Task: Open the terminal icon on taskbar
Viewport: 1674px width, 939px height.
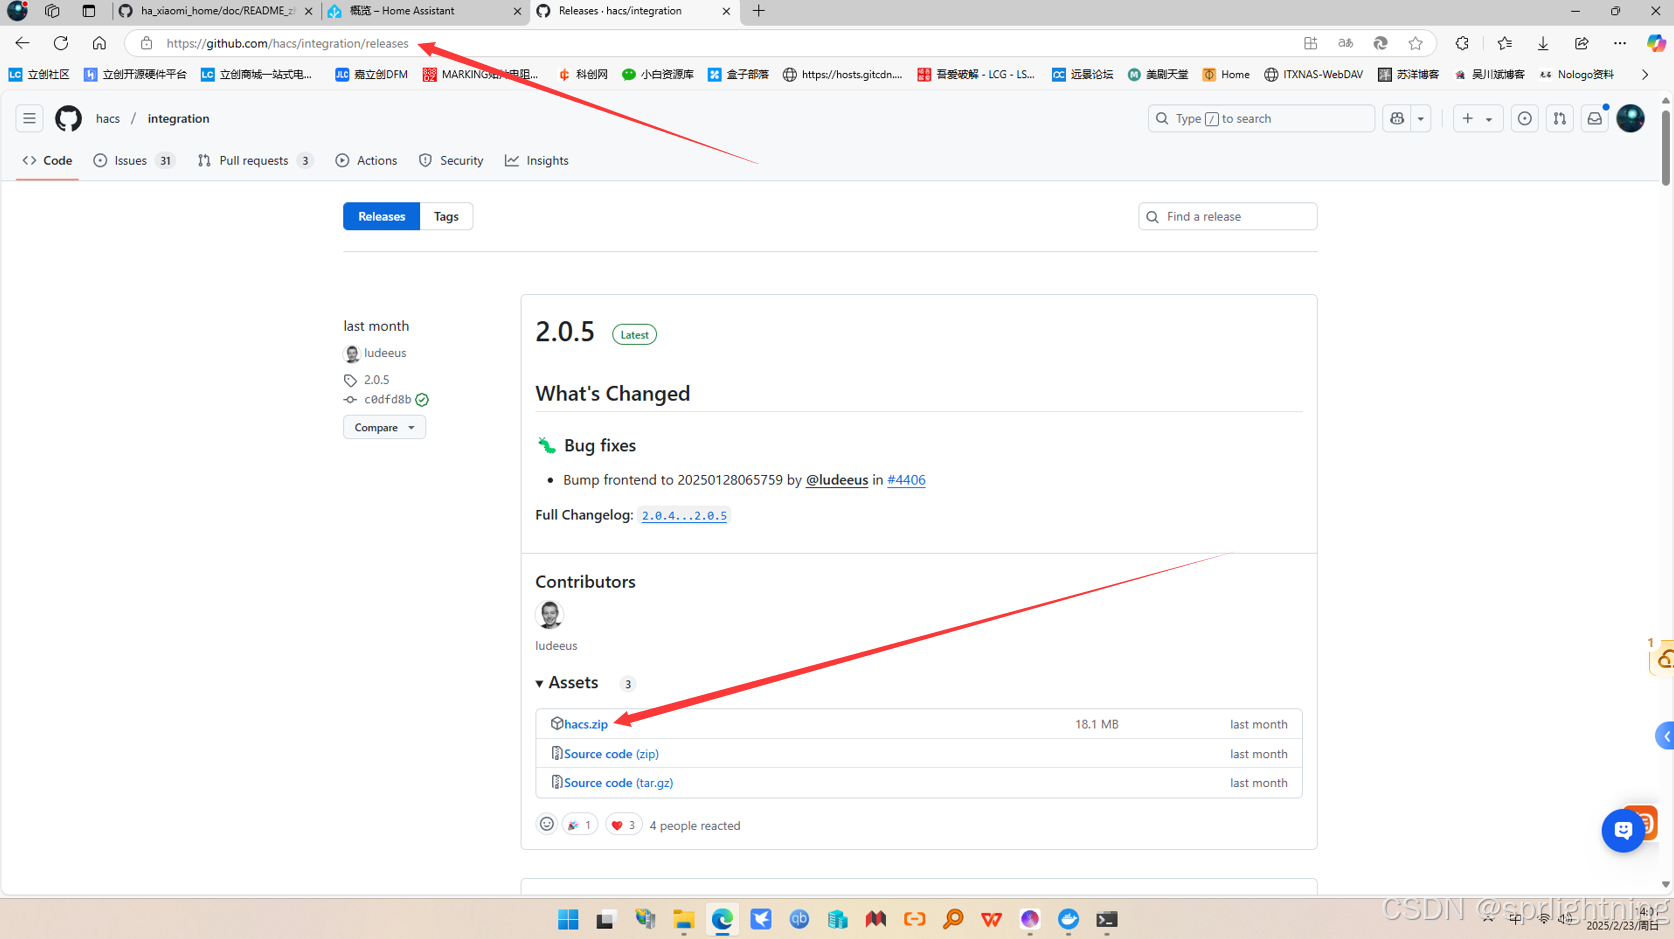Action: click(1106, 919)
